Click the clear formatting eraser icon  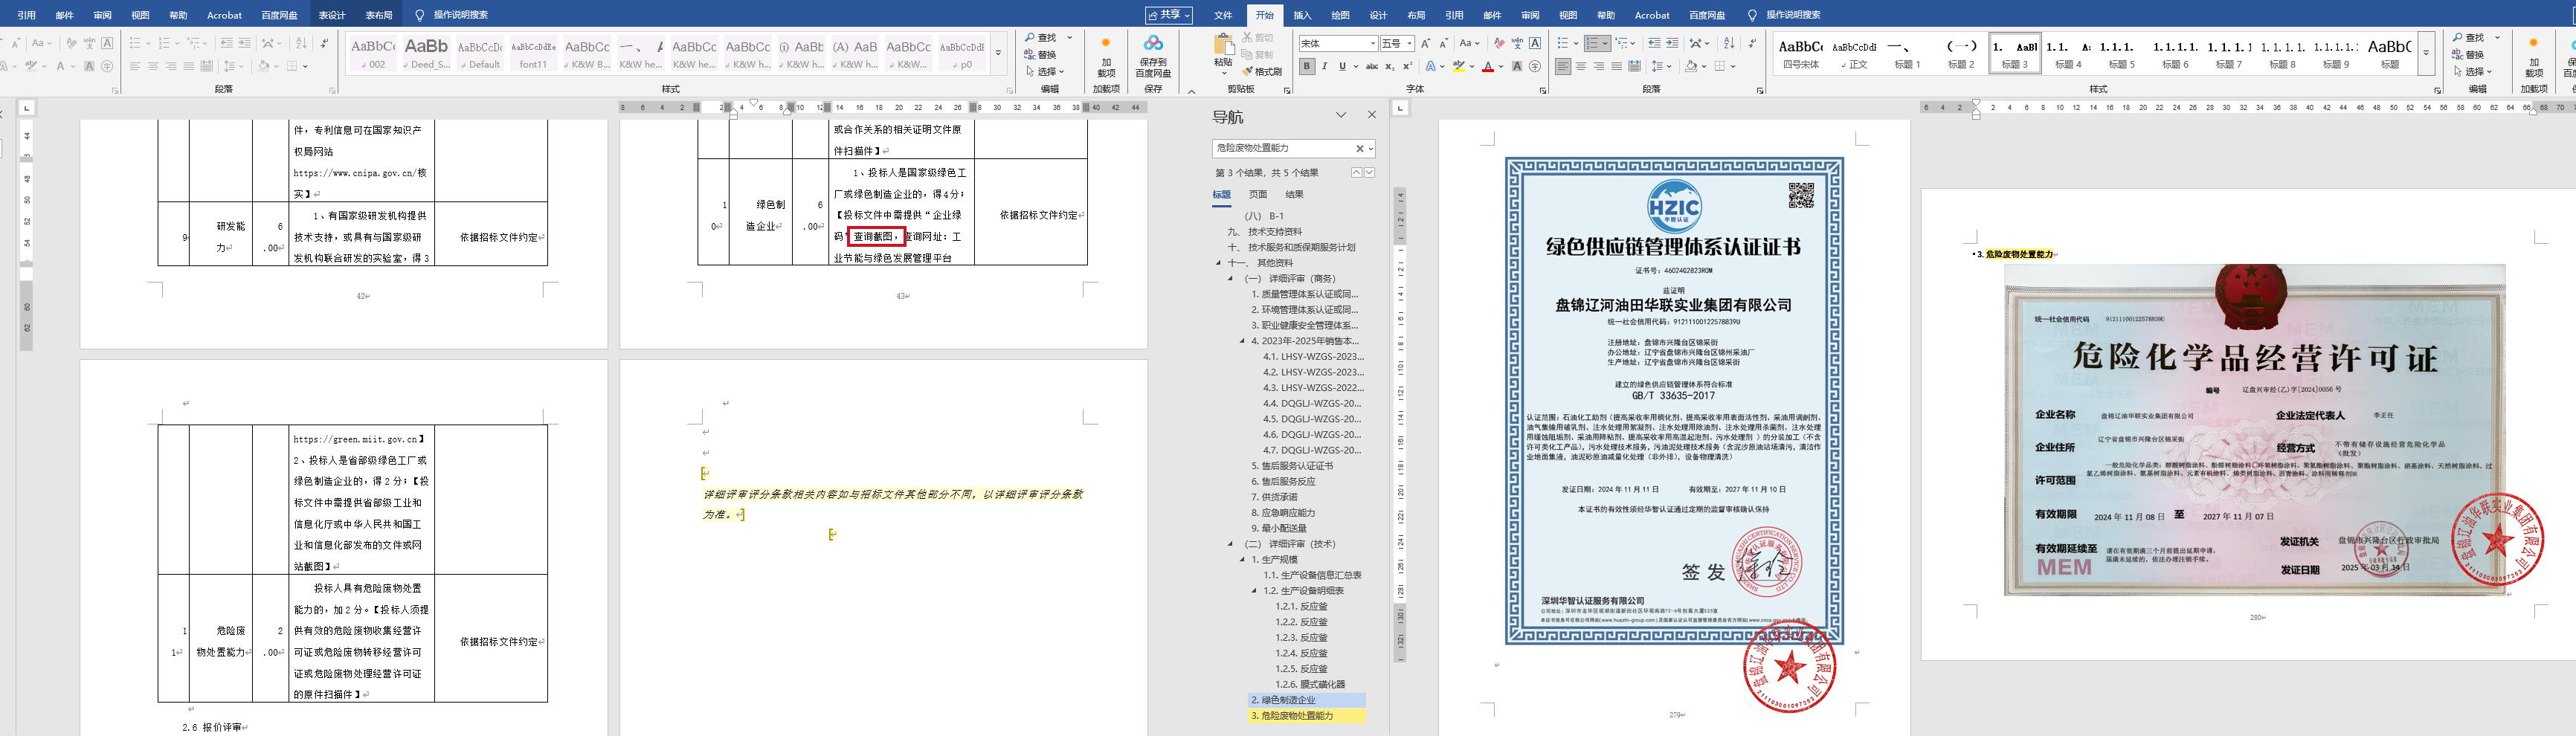click(1498, 44)
